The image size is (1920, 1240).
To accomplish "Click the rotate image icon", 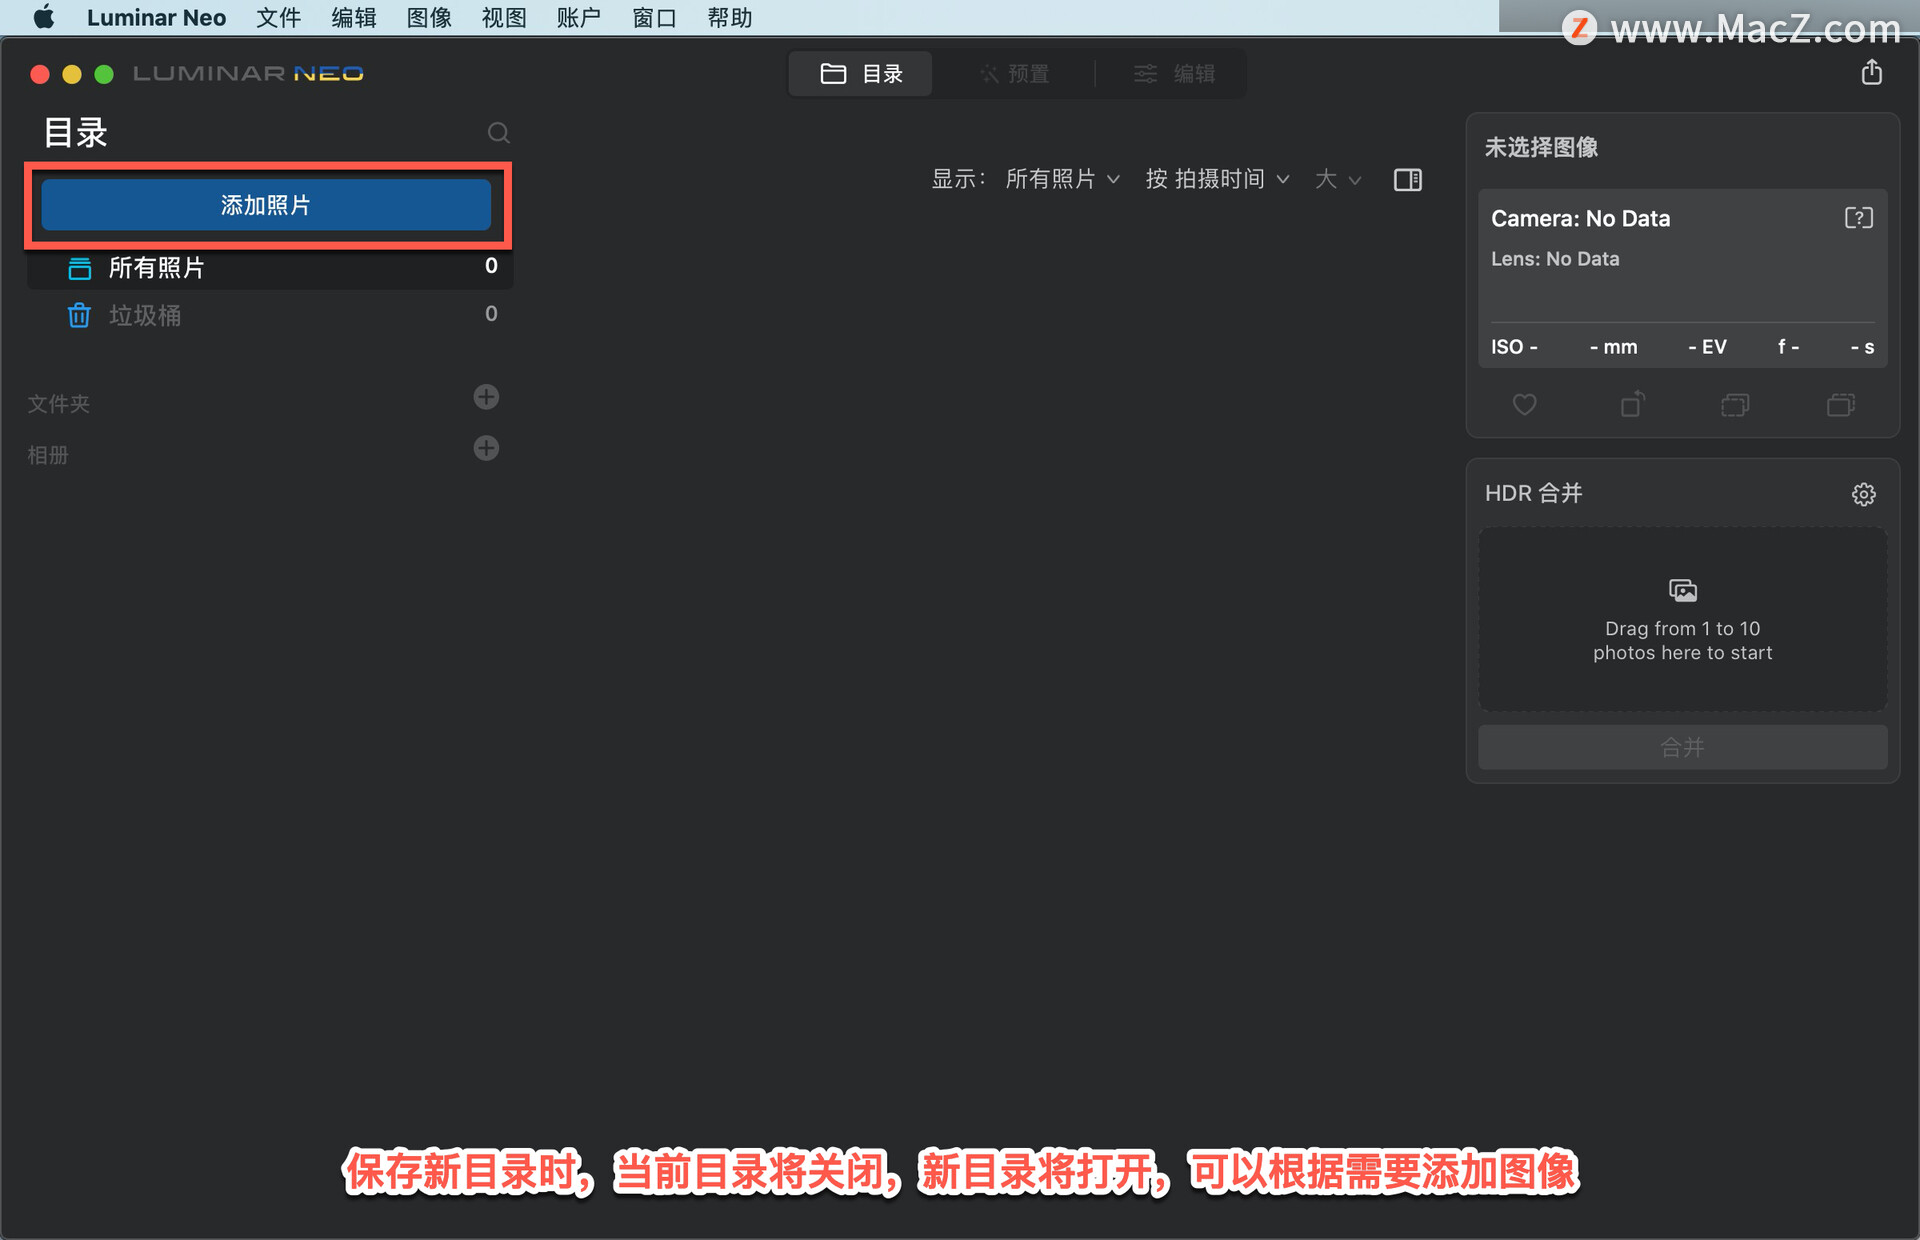I will (x=1632, y=403).
